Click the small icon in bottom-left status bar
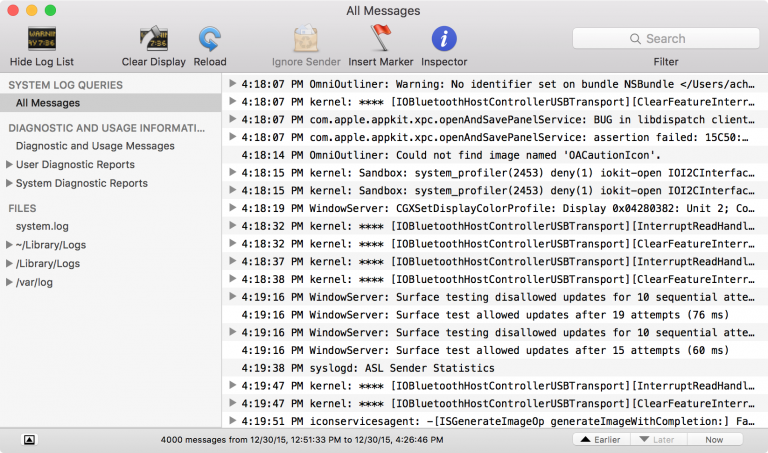Screen dimensions: 768x453 pyautogui.click(x=29, y=439)
